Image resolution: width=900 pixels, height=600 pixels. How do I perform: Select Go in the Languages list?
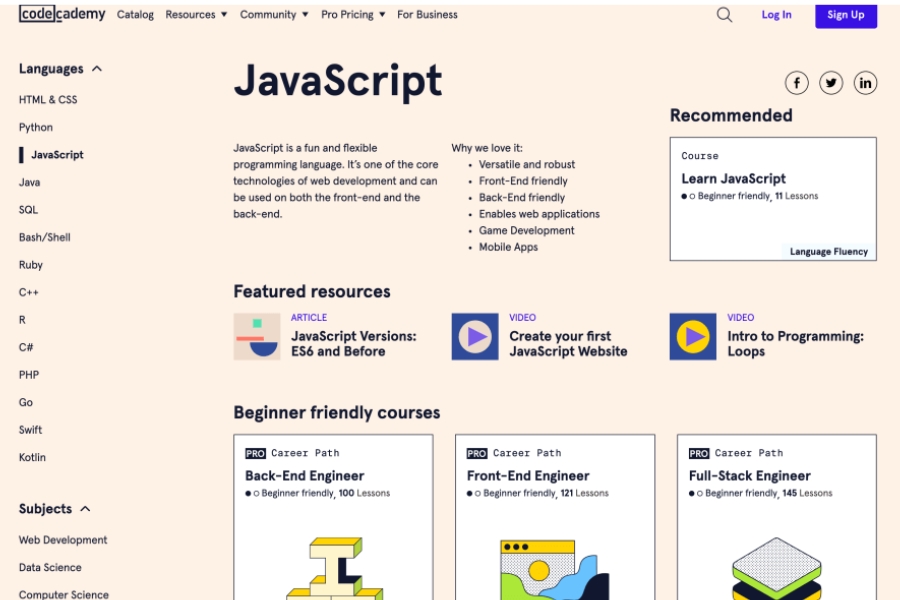click(25, 403)
